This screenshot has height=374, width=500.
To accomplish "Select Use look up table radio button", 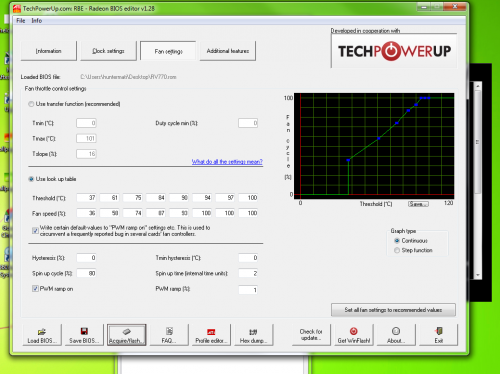I will point(31,179).
